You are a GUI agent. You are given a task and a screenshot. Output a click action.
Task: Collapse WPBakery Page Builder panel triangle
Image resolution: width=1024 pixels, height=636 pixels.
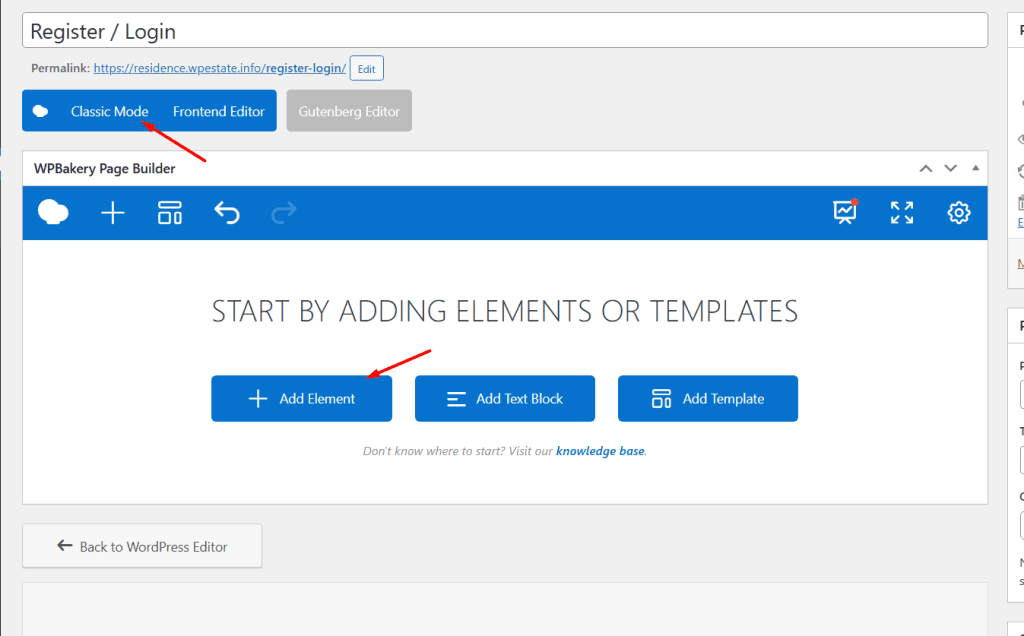tap(976, 168)
